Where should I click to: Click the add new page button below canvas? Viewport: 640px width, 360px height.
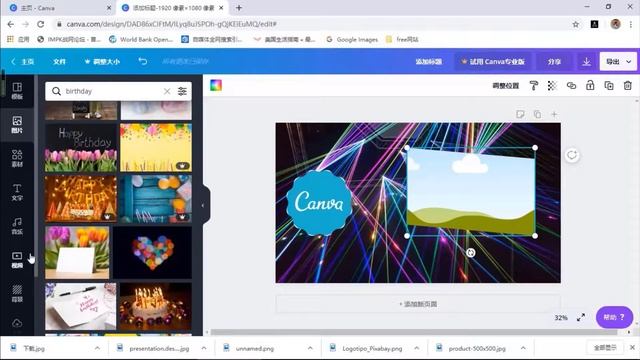[x=418, y=304]
